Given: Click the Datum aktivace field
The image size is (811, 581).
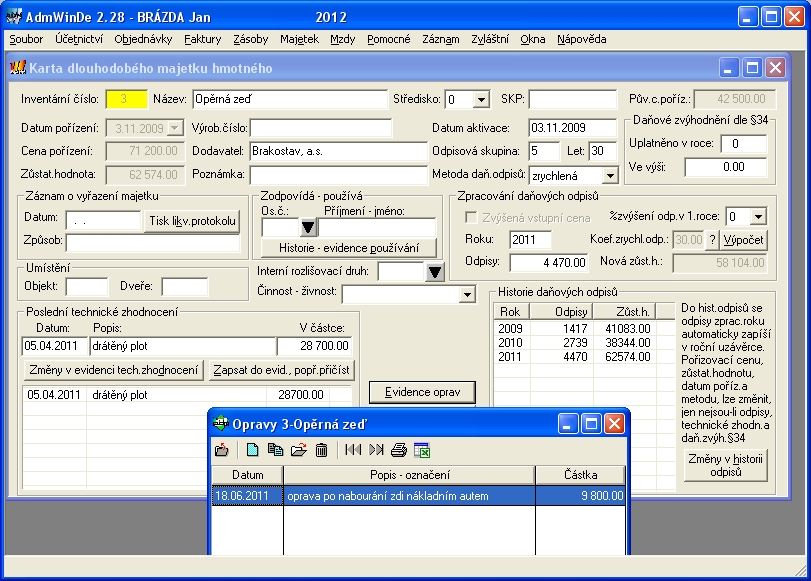Looking at the screenshot, I should tap(573, 128).
